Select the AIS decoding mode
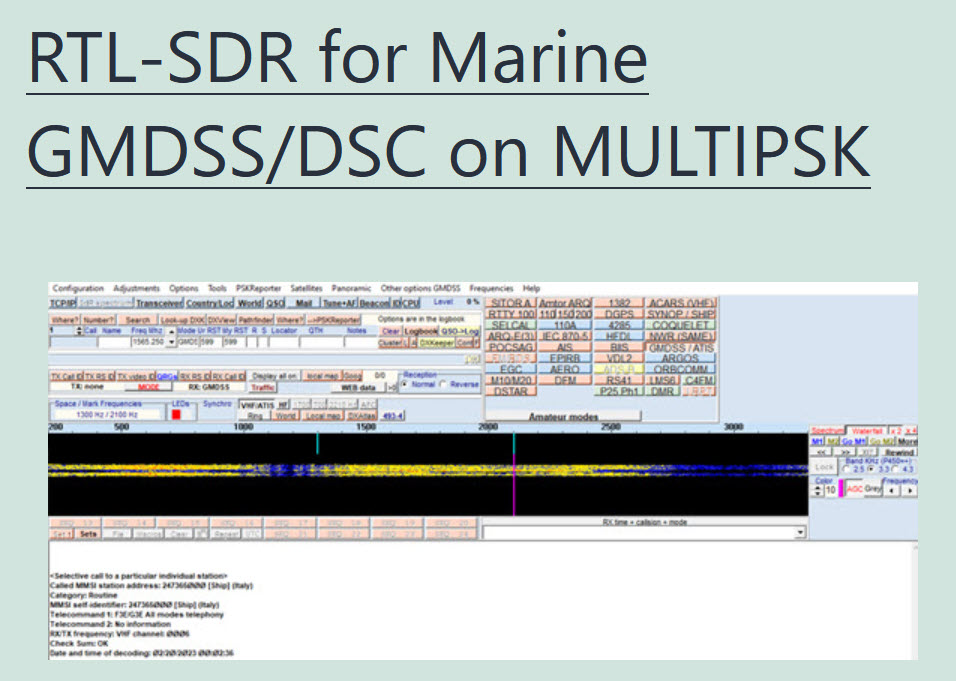 564,347
